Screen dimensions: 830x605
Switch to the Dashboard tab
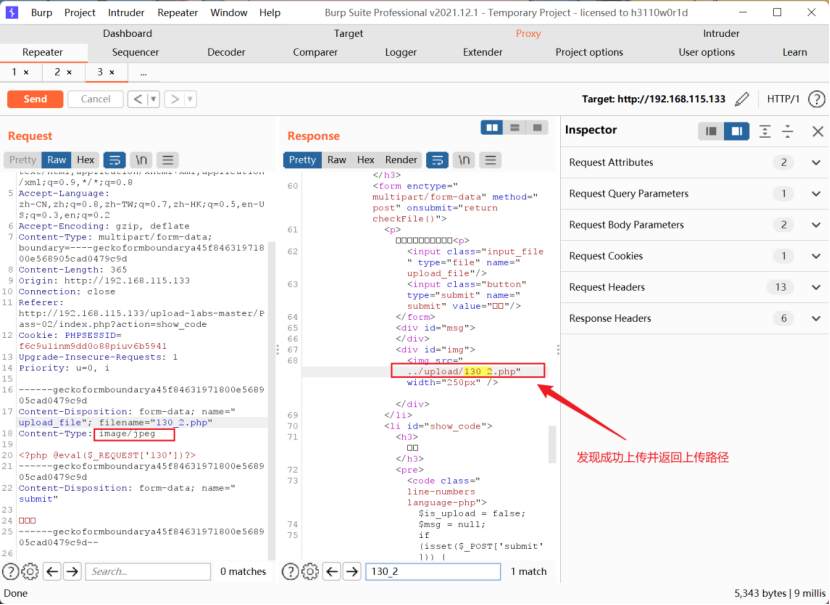[x=128, y=33]
